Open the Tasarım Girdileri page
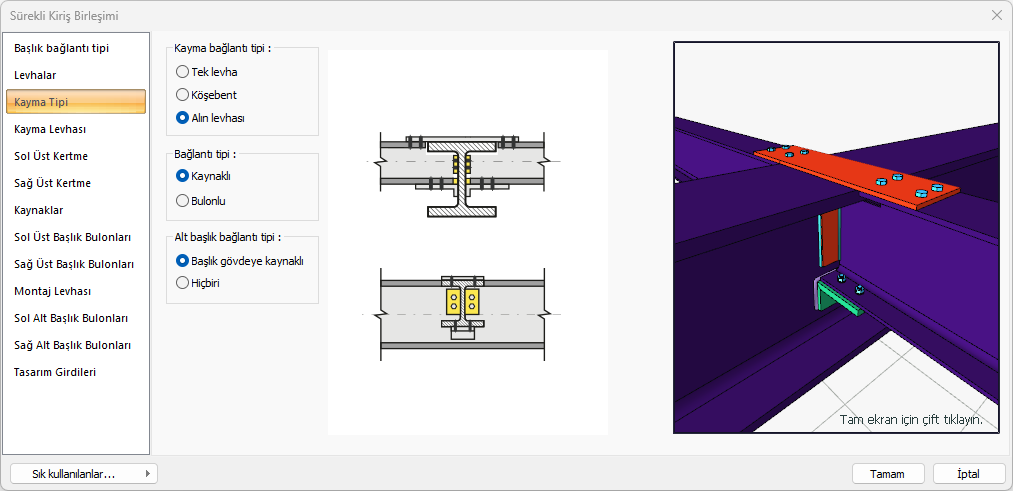The height and width of the screenshot is (491, 1013). tap(76, 372)
